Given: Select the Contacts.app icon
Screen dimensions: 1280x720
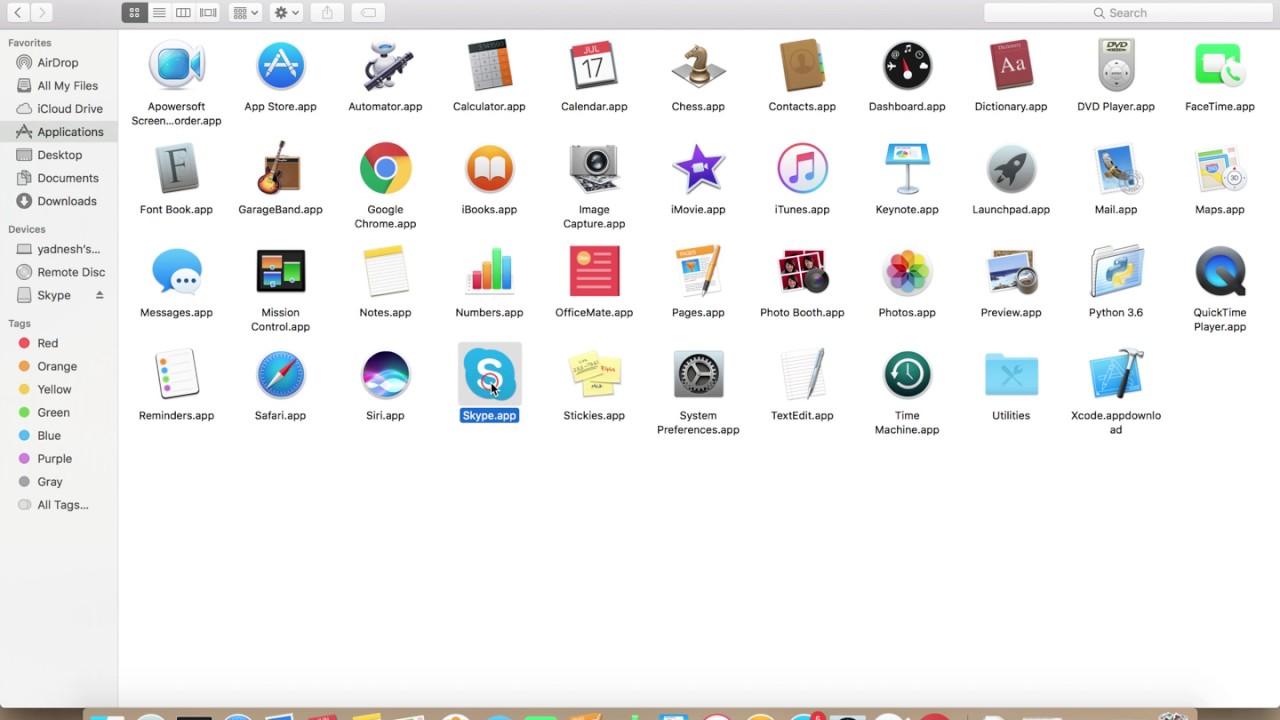Looking at the screenshot, I should pyautogui.click(x=802, y=66).
